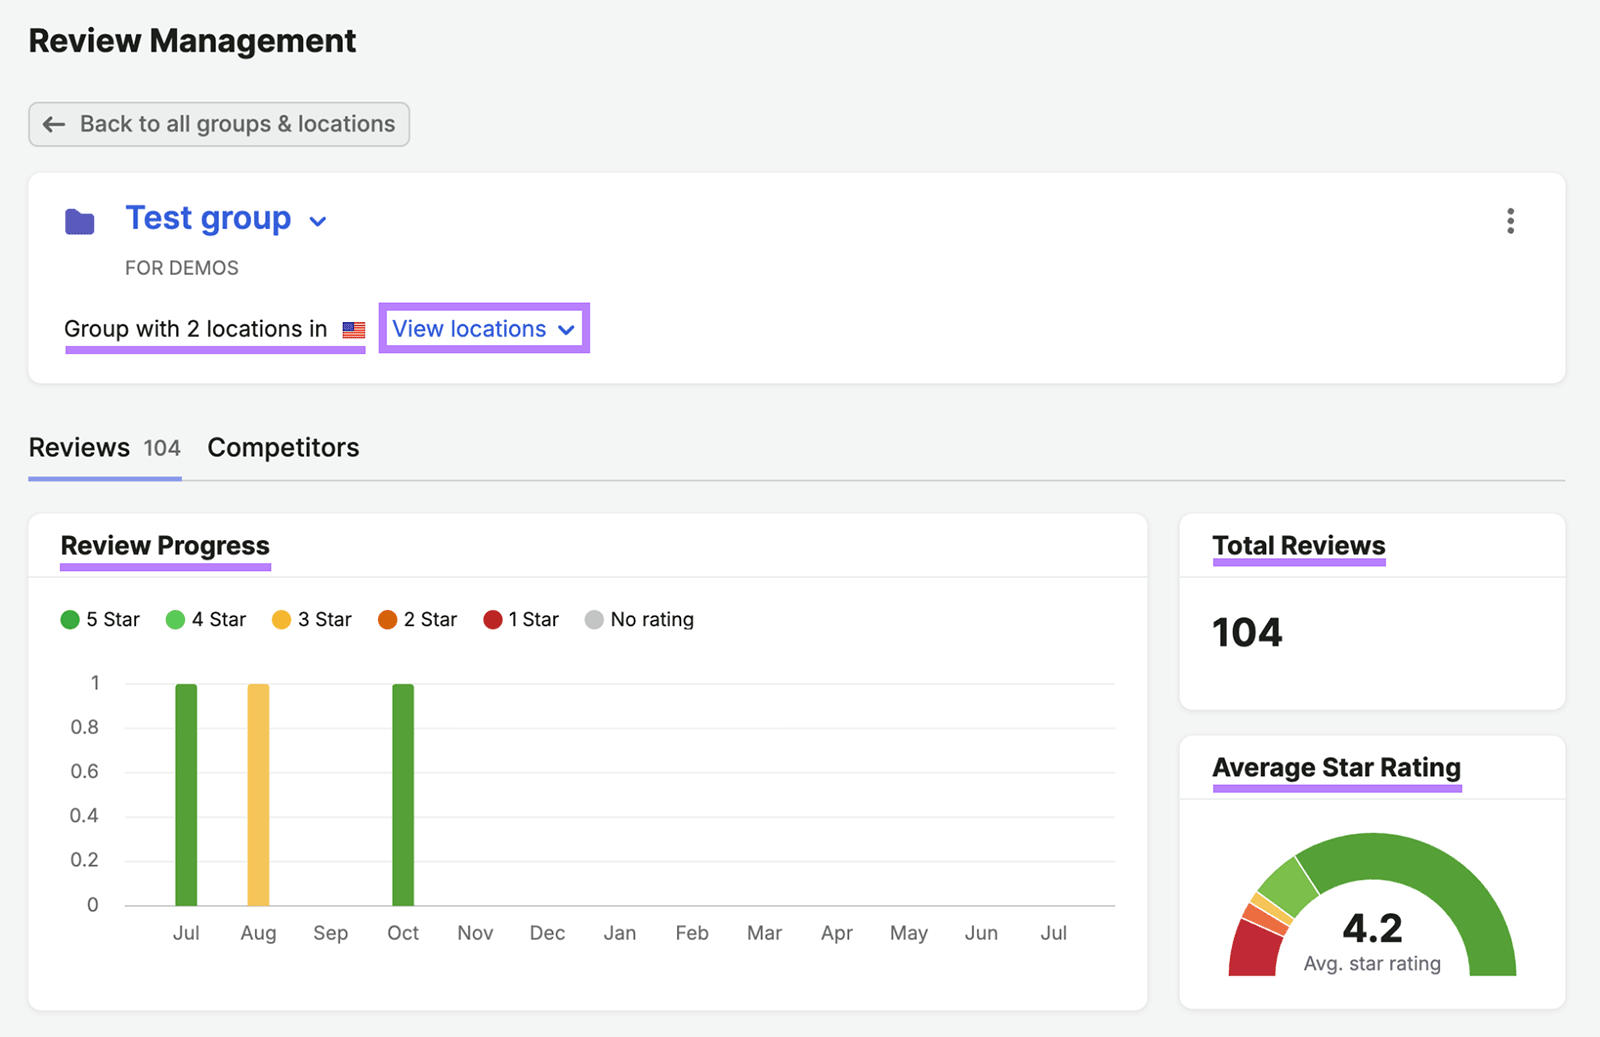Expand the View locations dropdown
1600x1037 pixels.
484,328
